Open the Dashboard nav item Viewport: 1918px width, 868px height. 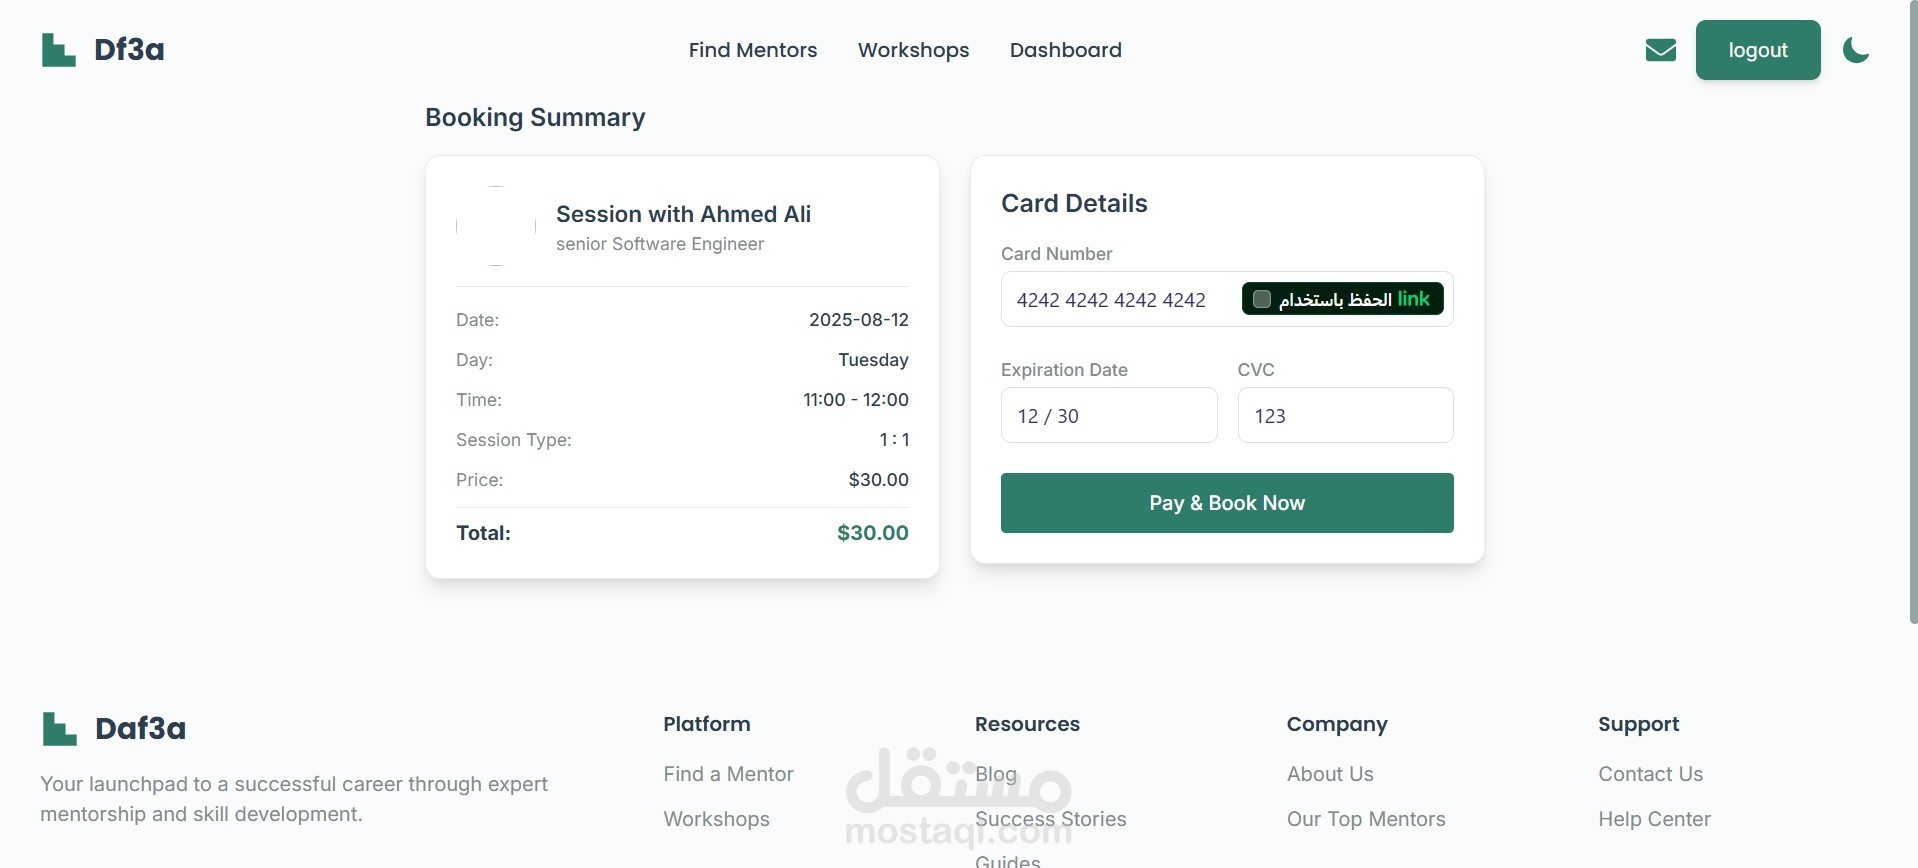1065,50
